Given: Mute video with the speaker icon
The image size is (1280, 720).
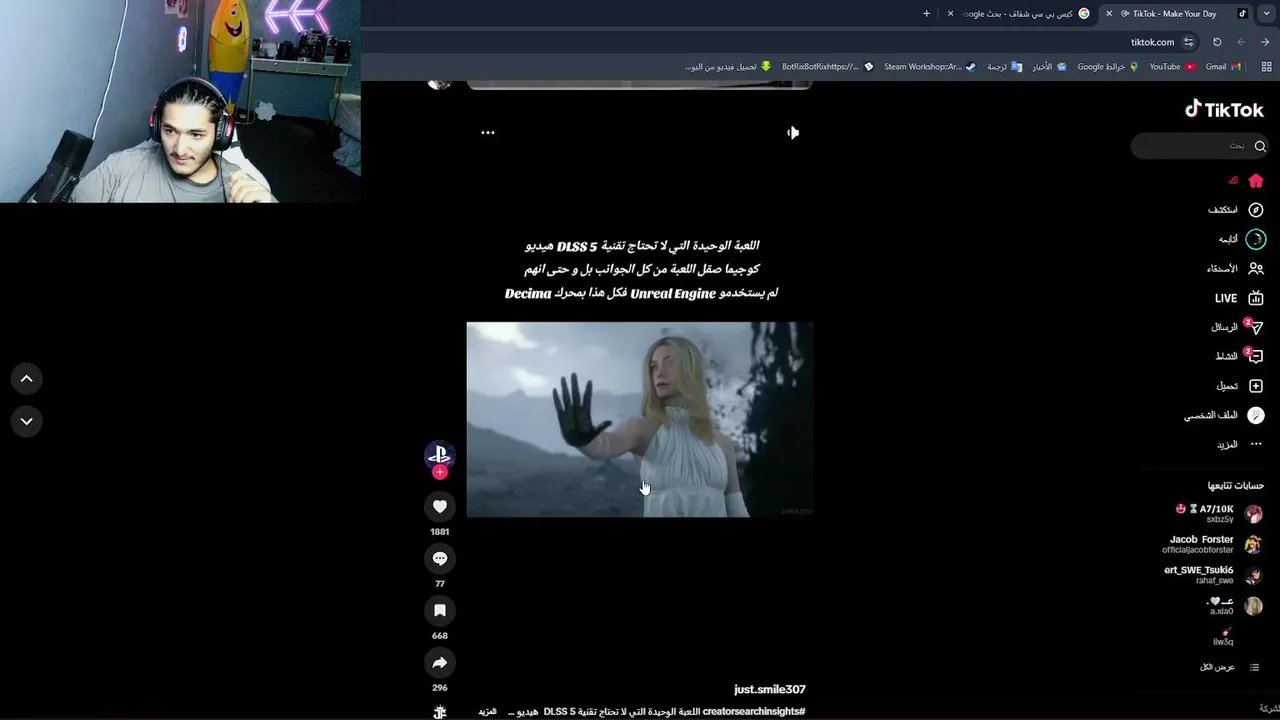Looking at the screenshot, I should point(792,132).
